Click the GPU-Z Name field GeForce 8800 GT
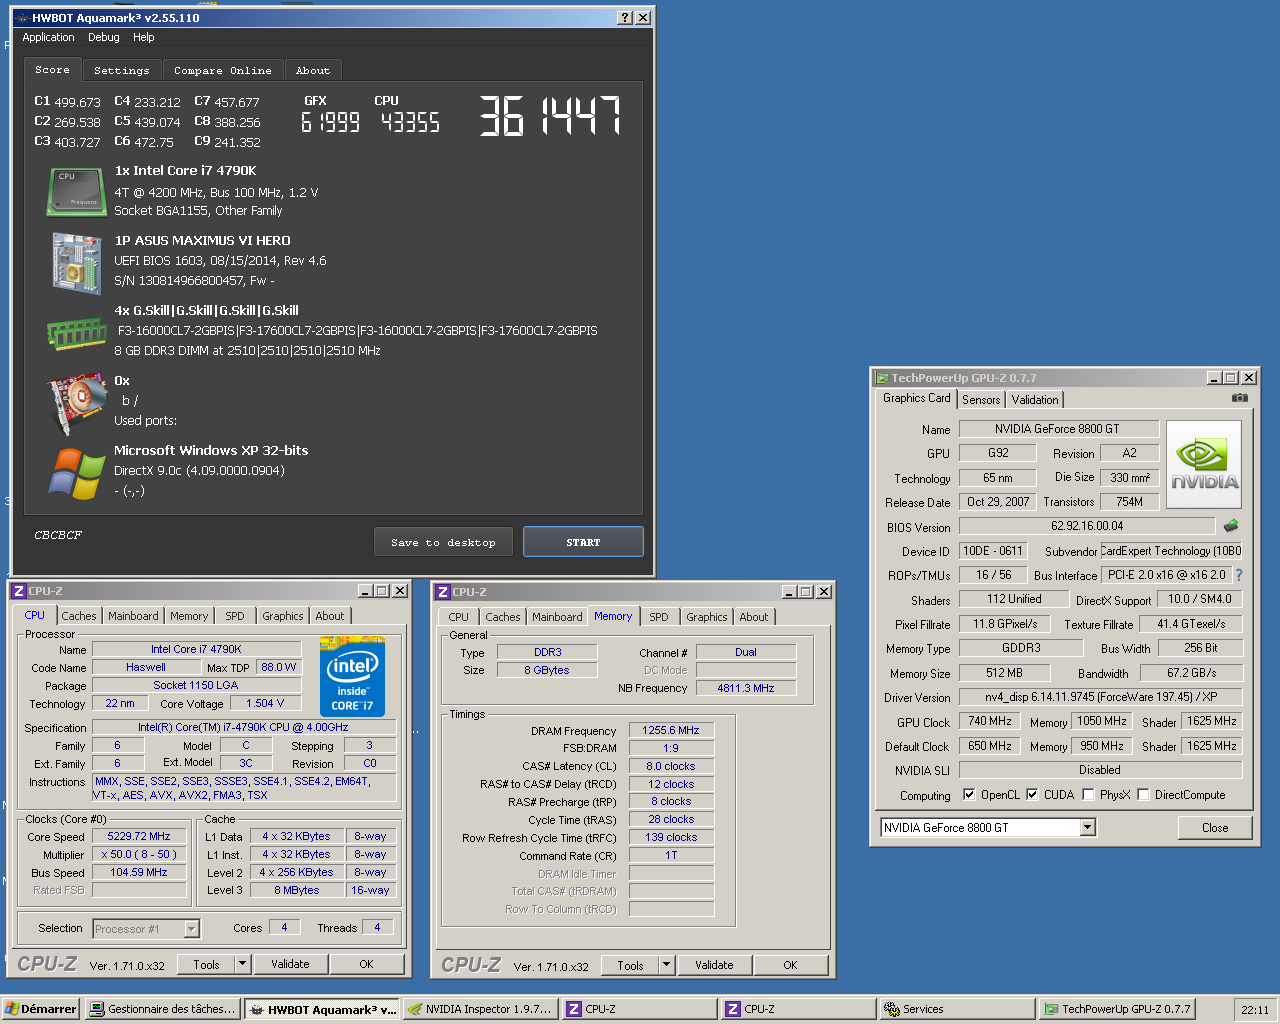1280x1024 pixels. (1058, 429)
